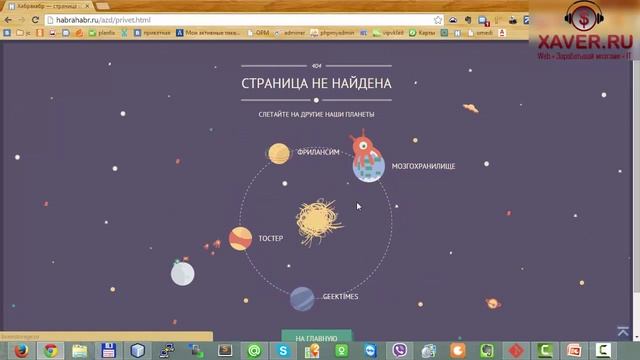This screenshot has width=640, height=360.
Task: Open the Карты bookmark
Action: 422,33
